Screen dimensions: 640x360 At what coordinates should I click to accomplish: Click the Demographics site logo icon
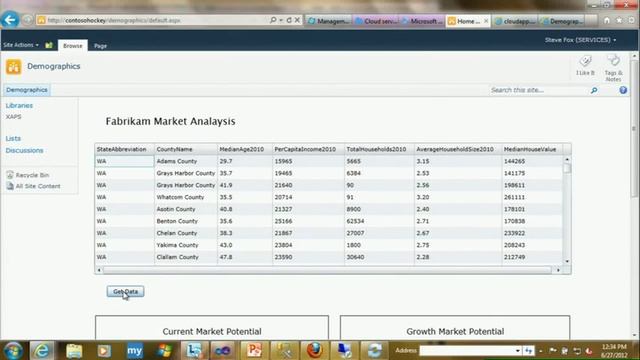point(13,67)
